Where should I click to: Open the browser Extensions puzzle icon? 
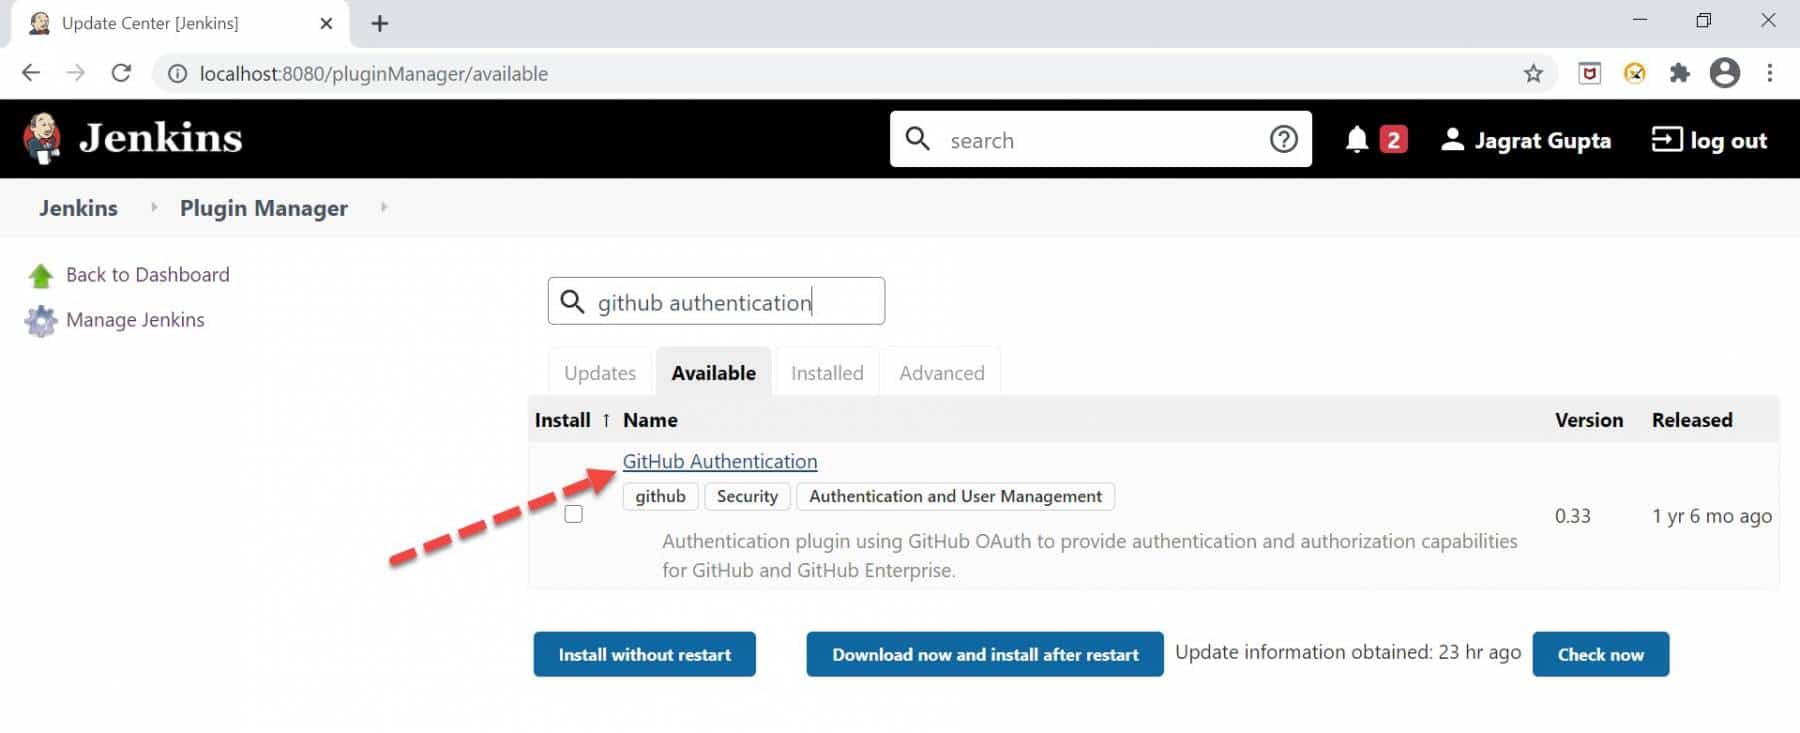point(1680,73)
